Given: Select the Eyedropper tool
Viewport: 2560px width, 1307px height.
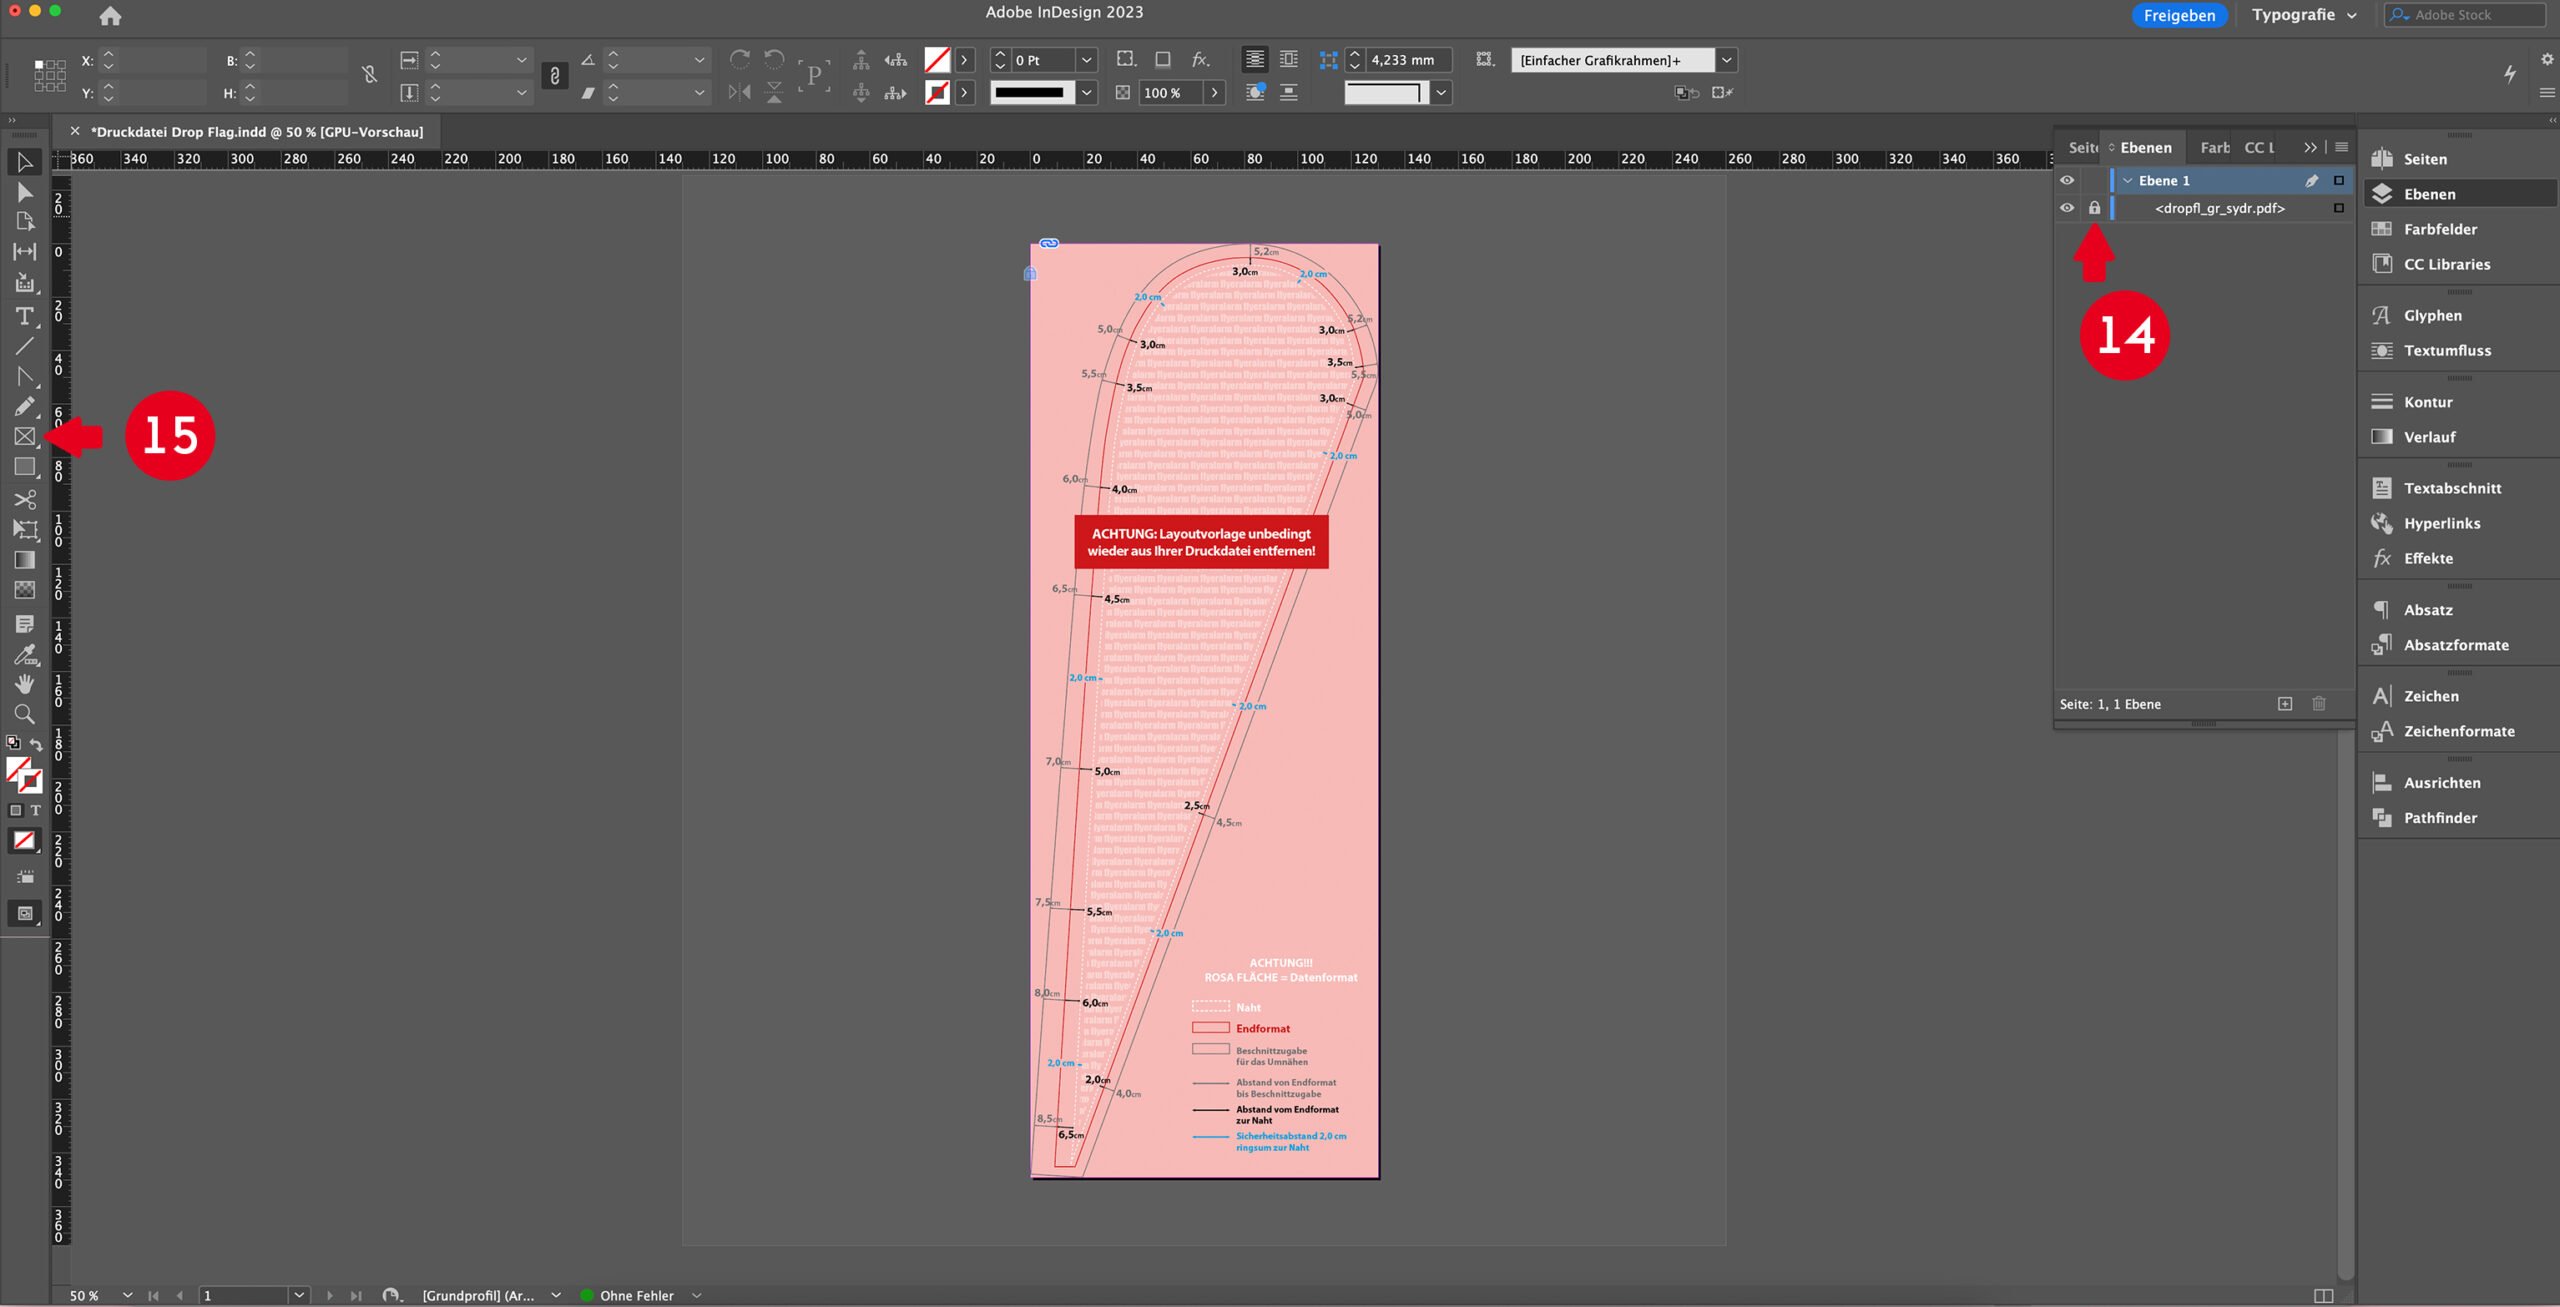Looking at the screenshot, I should click(x=24, y=655).
